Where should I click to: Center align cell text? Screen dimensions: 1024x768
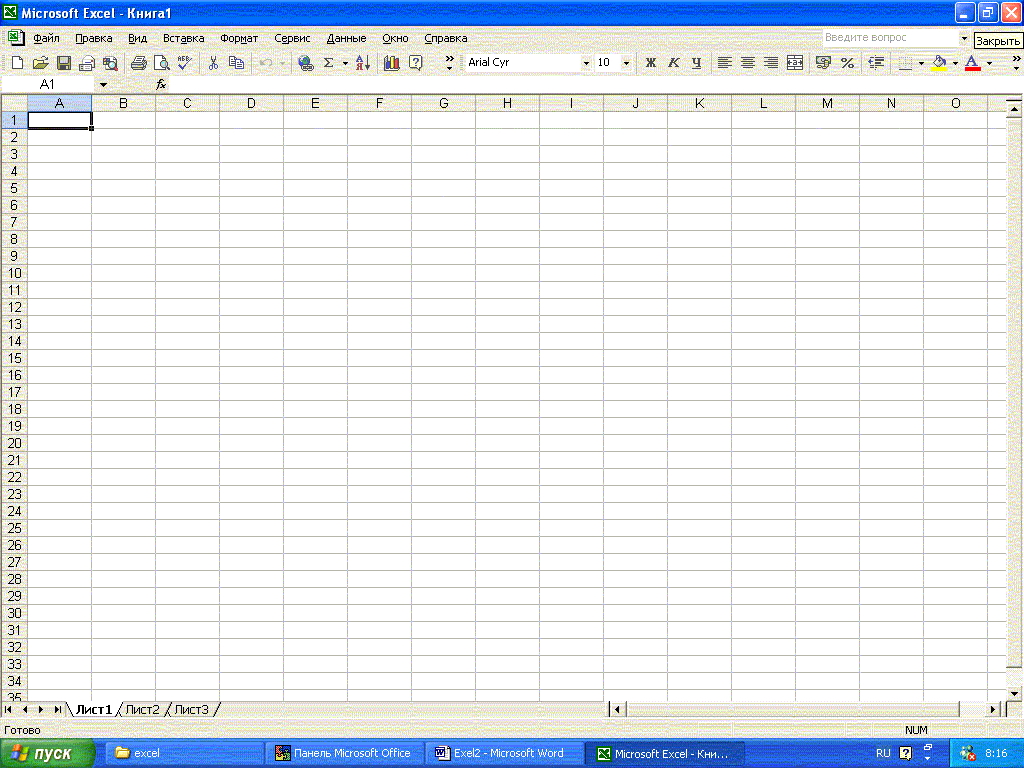[x=748, y=63]
